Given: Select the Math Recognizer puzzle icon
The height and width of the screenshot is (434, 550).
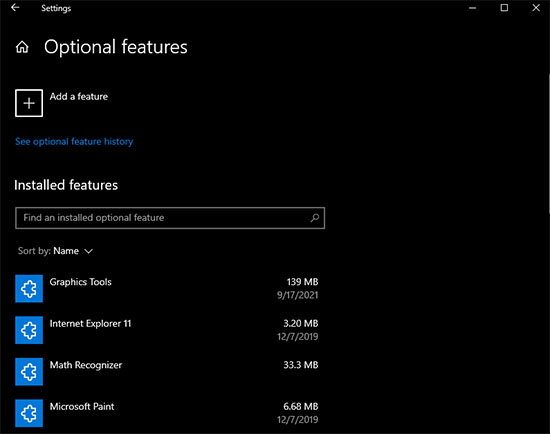Looking at the screenshot, I should [x=29, y=372].
